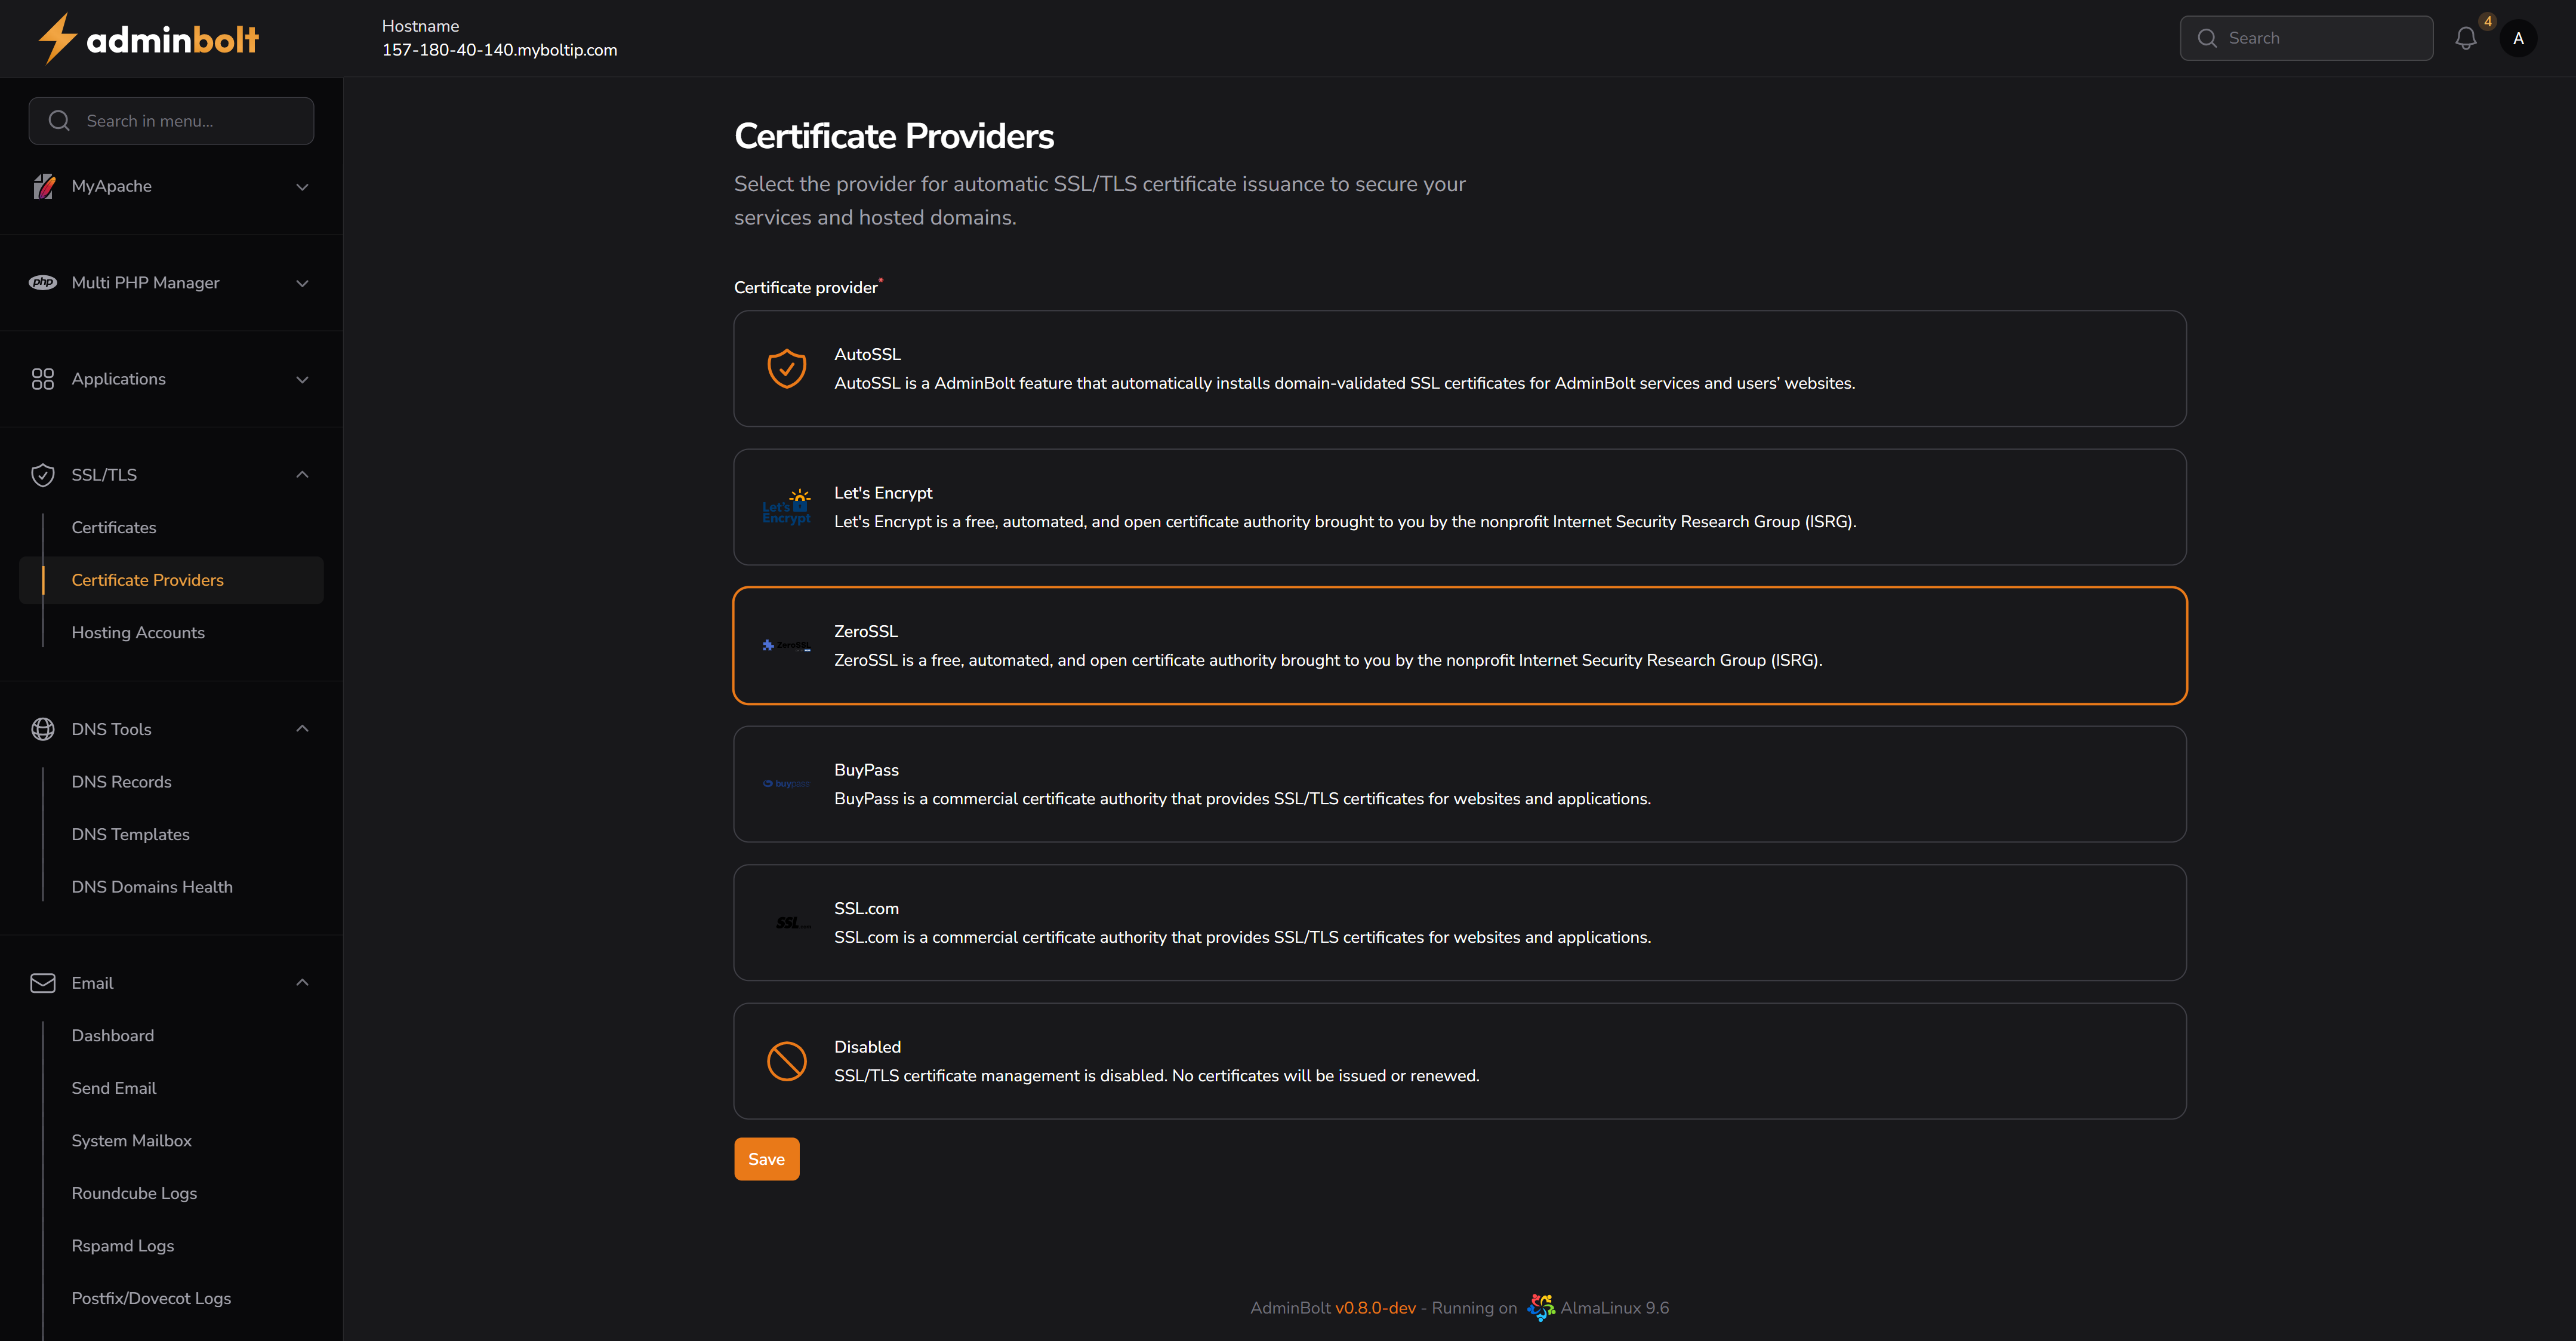Click the SSL/TLS shield icon
2576x1341 pixels.
43,475
